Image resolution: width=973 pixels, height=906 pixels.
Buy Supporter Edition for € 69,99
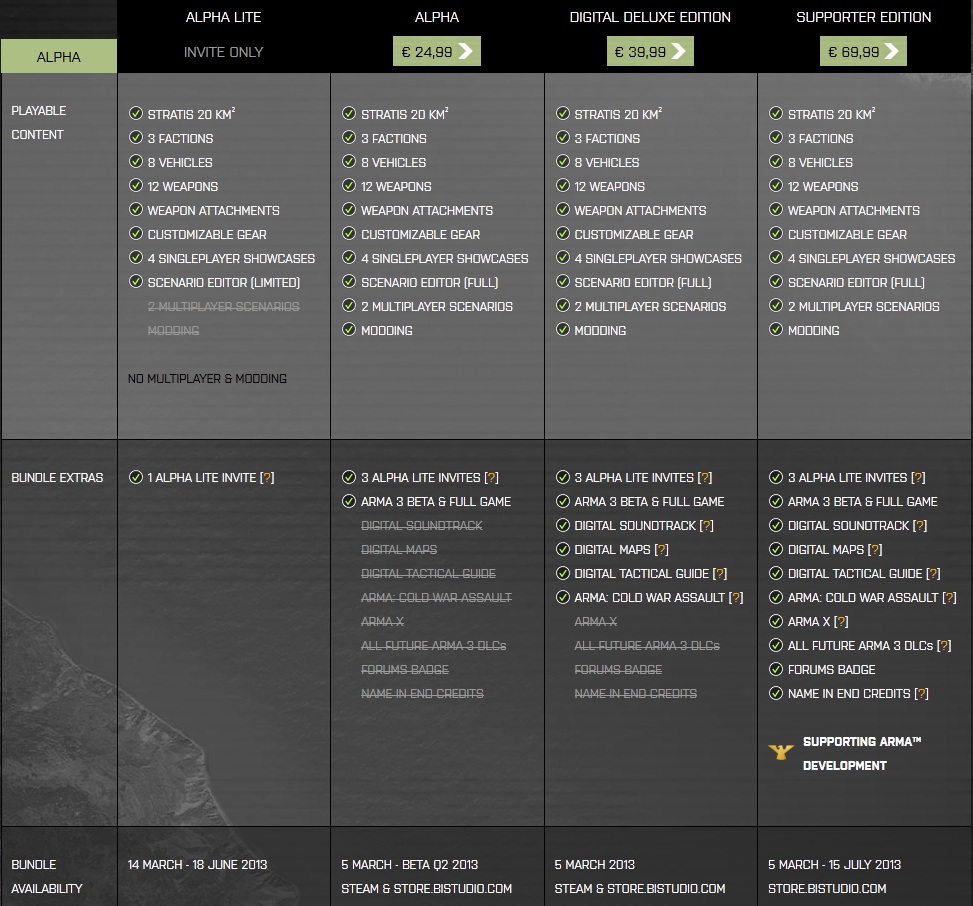pyautogui.click(x=863, y=52)
